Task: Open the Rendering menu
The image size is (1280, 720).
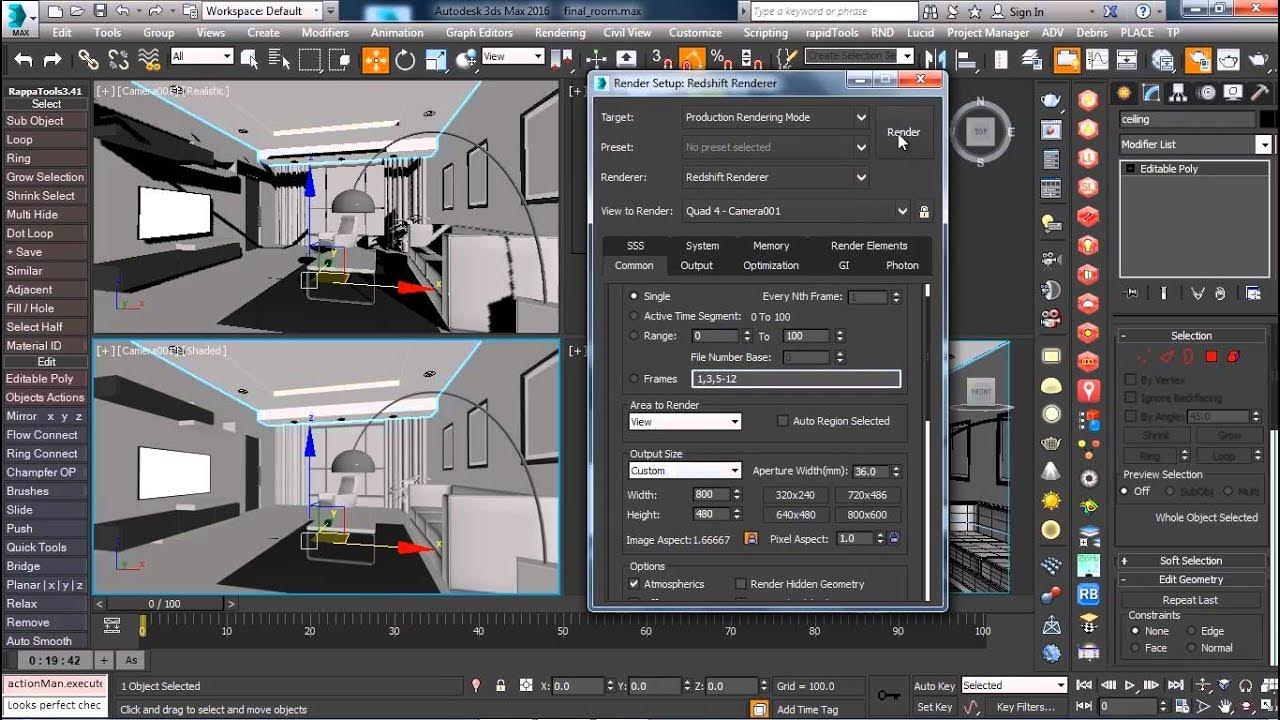Action: point(560,33)
